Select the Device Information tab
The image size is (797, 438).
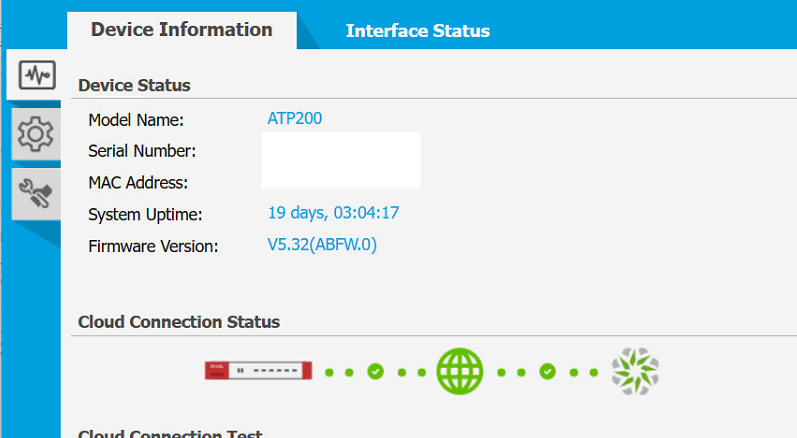pyautogui.click(x=181, y=30)
